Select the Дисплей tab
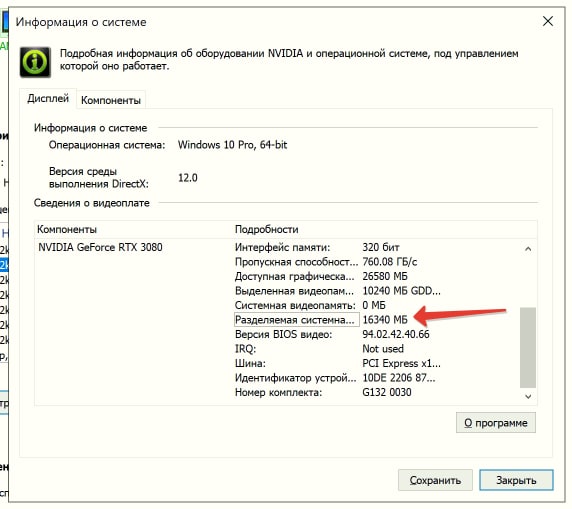Image resolution: width=572 pixels, height=509 pixels. point(48,98)
